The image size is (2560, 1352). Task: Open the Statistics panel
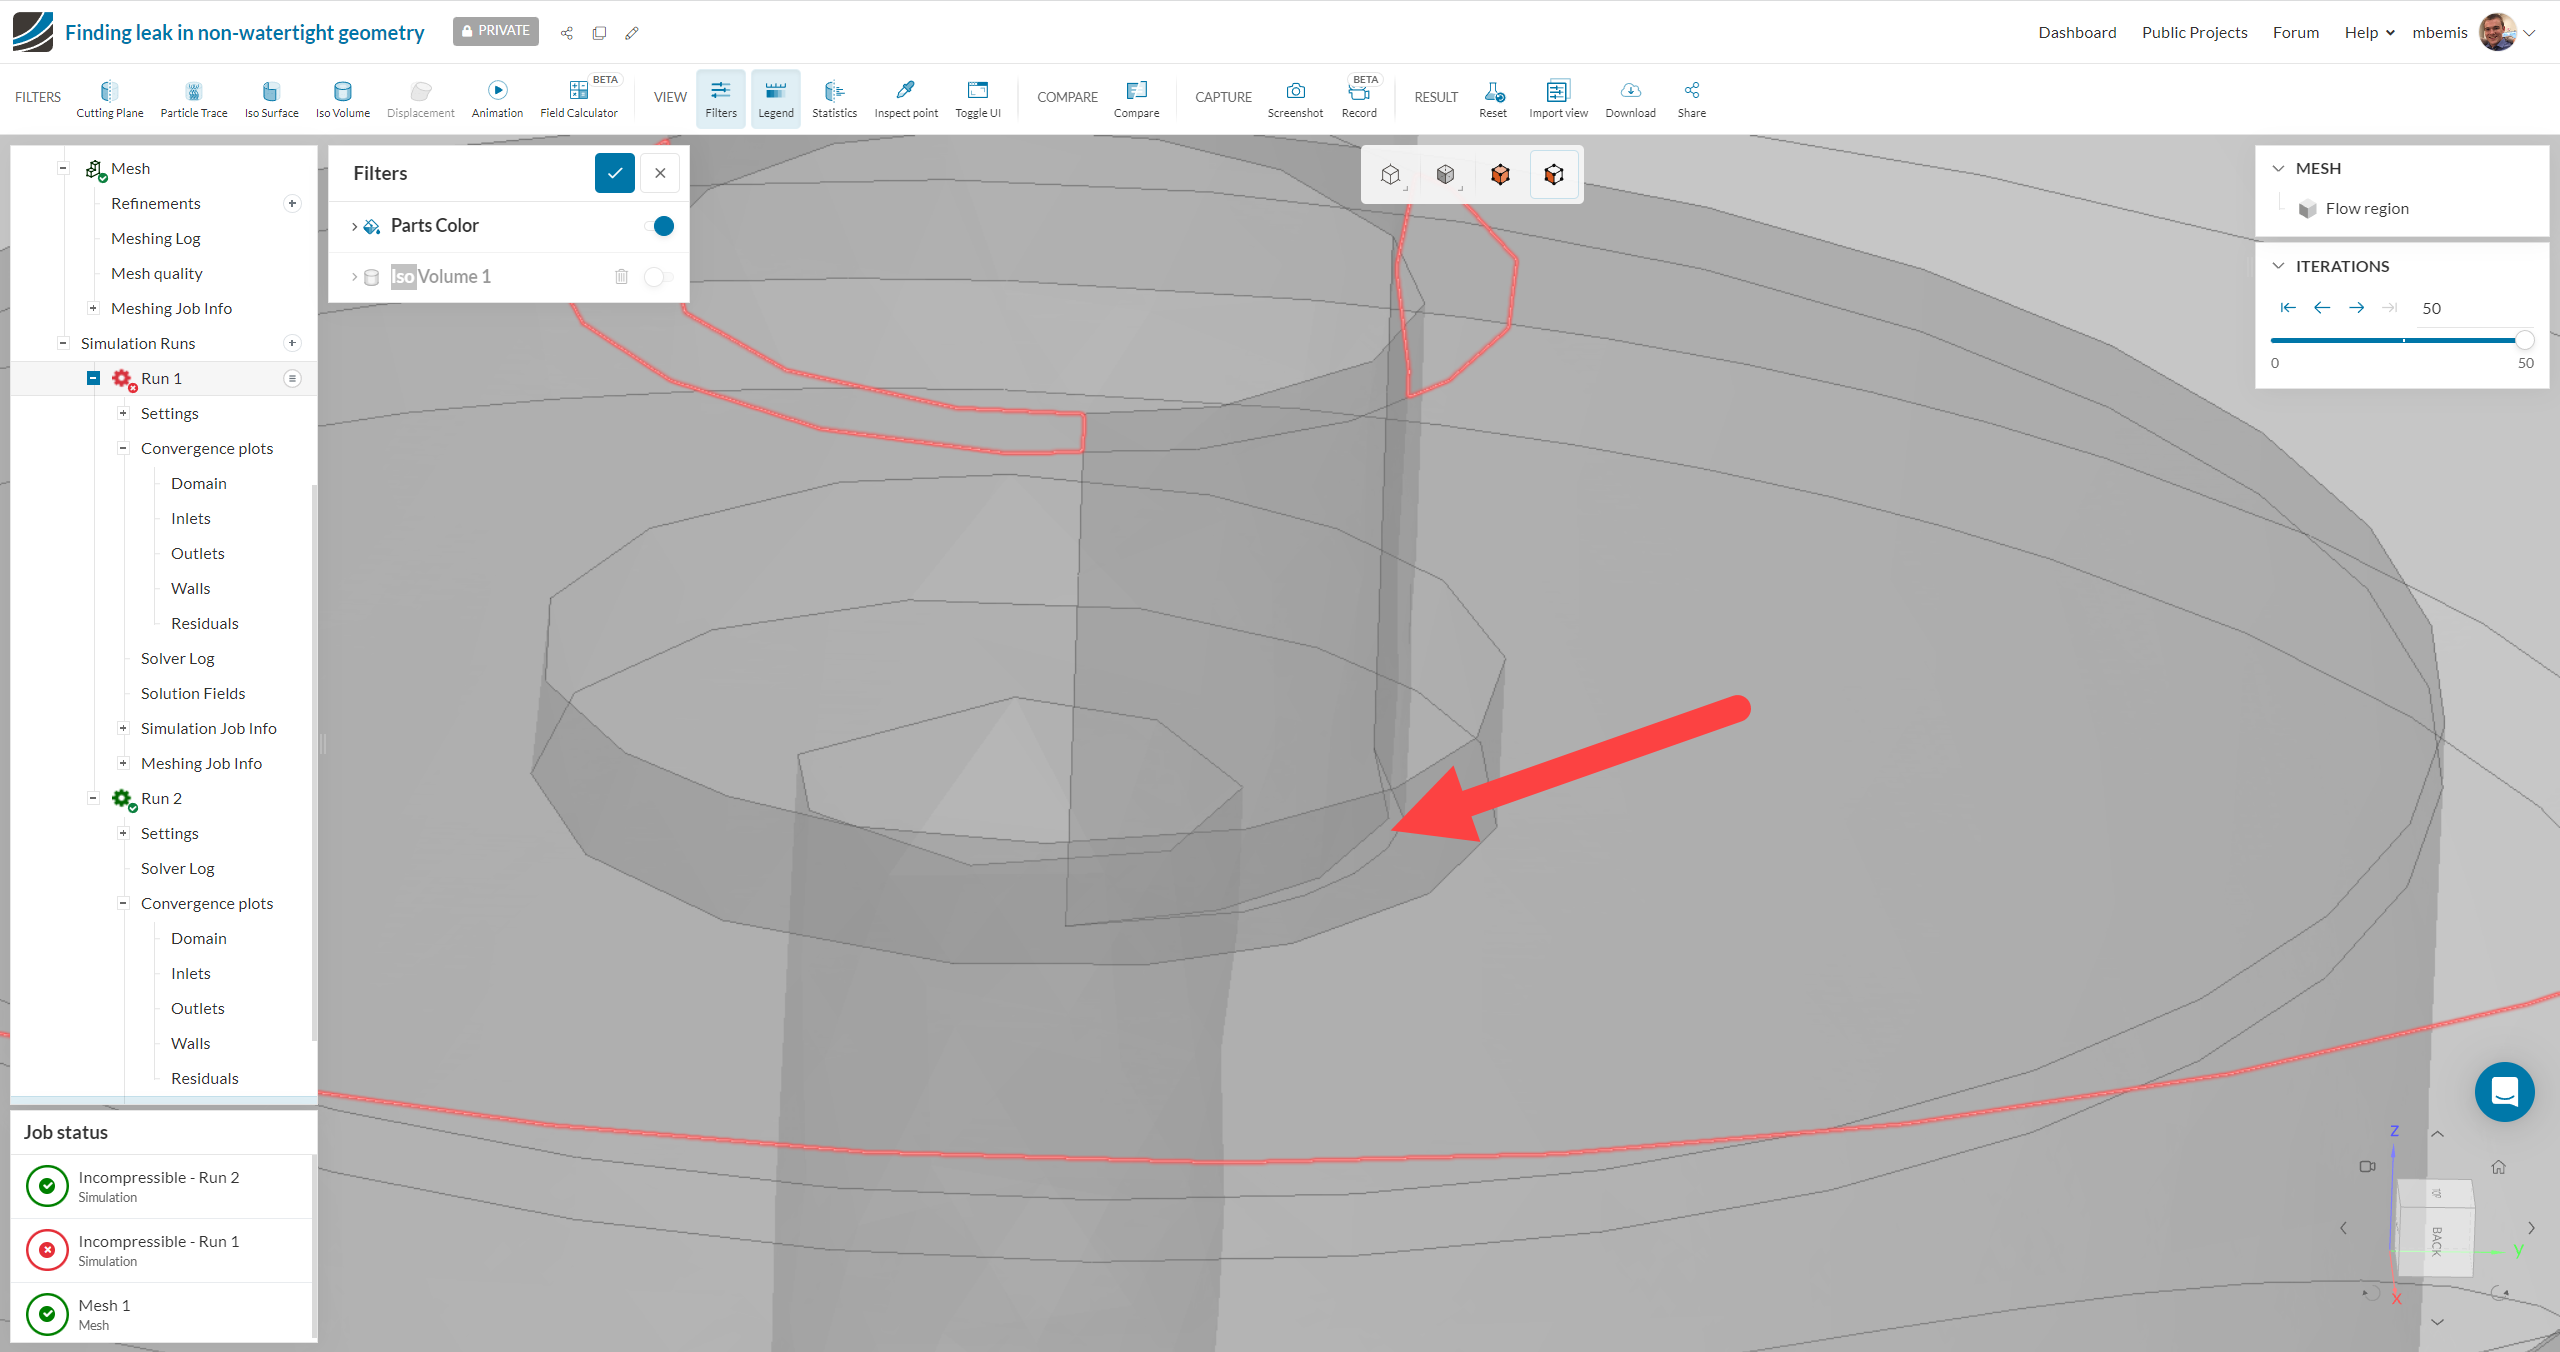pos(834,97)
